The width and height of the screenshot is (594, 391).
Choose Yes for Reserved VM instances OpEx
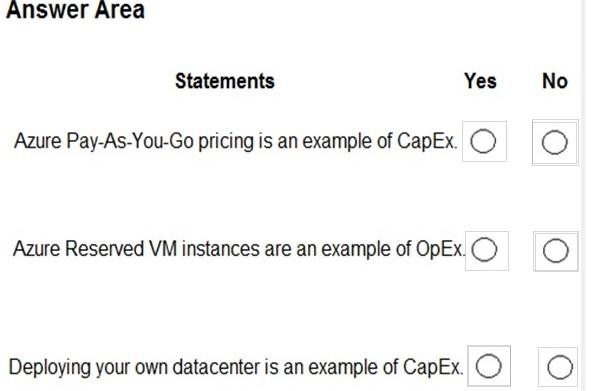[484, 250]
